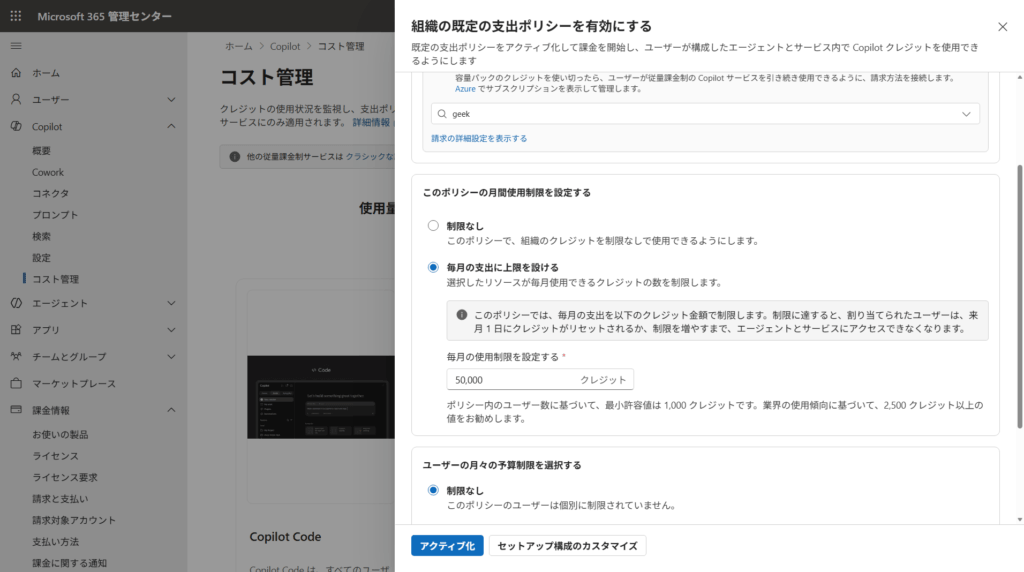The image size is (1024, 572).
Task: Select 制限なし for monthly usage limit
Action: pyautogui.click(x=433, y=226)
